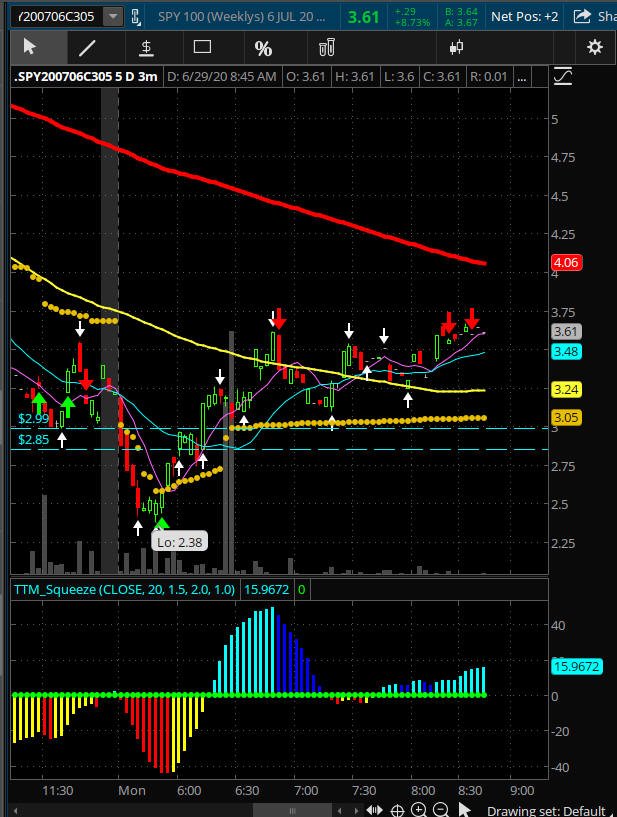
Task: Open chart settings gear
Action: coord(595,47)
